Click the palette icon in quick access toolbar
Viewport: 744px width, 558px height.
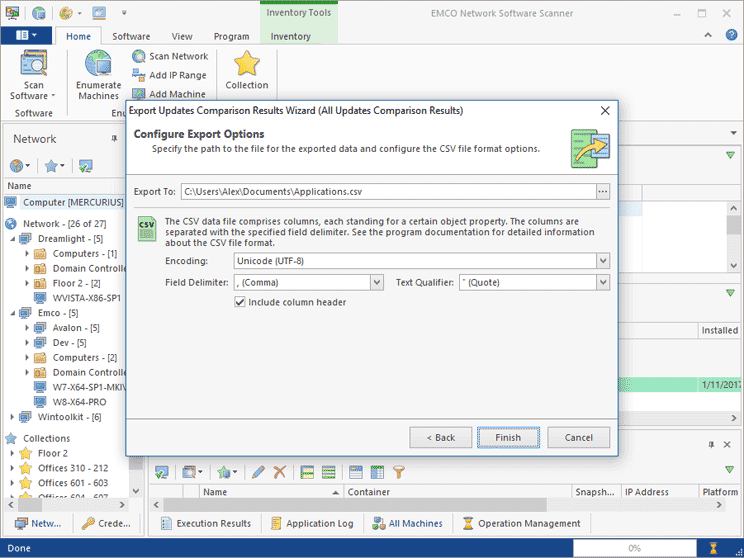coord(65,13)
